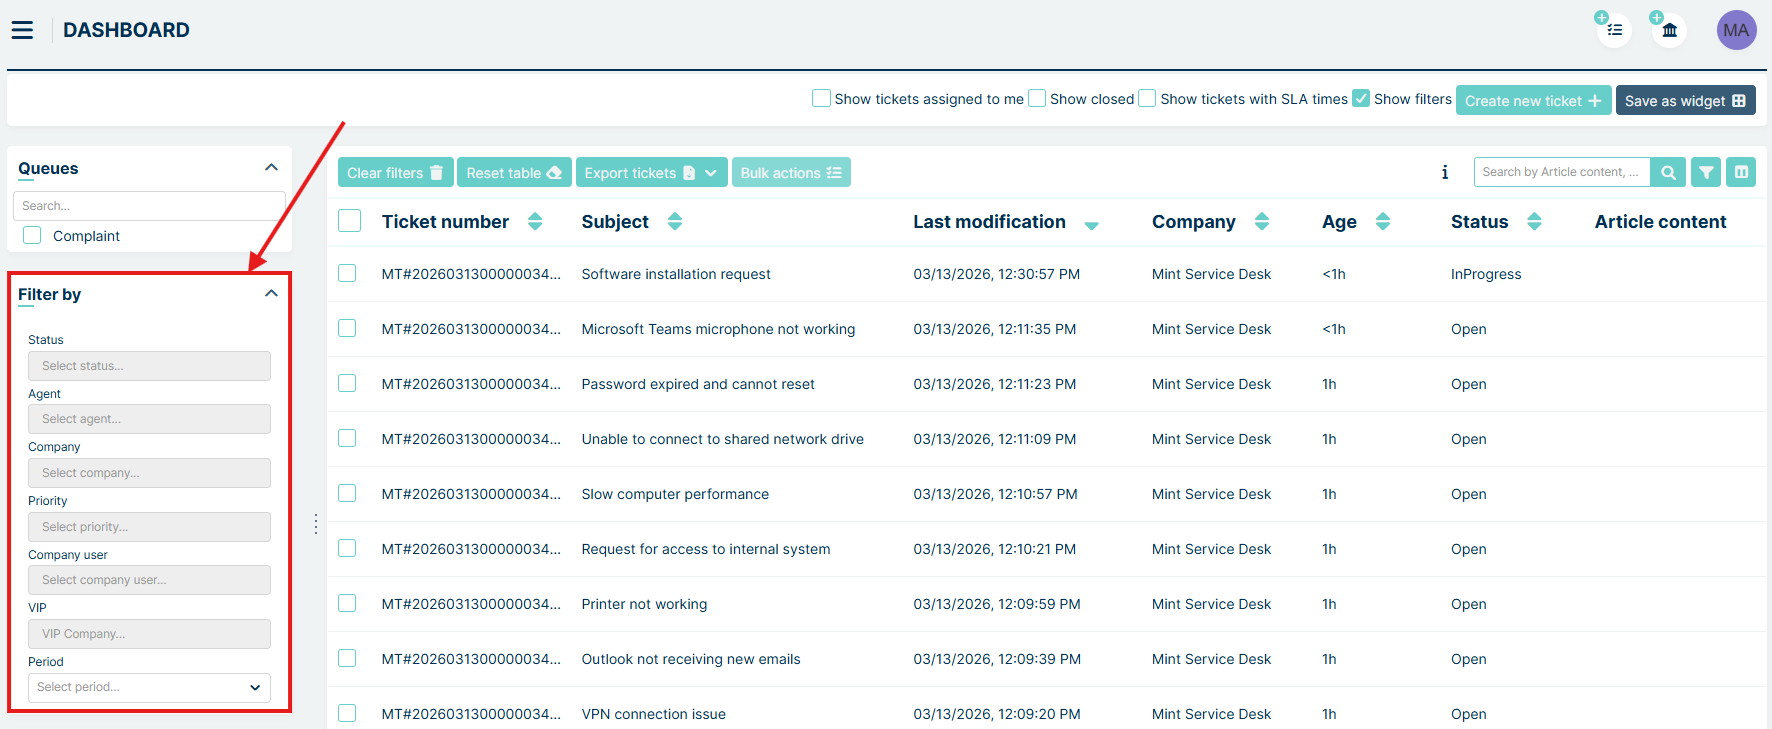
Task: Open the hamburger navigation menu
Action: pyautogui.click(x=22, y=30)
